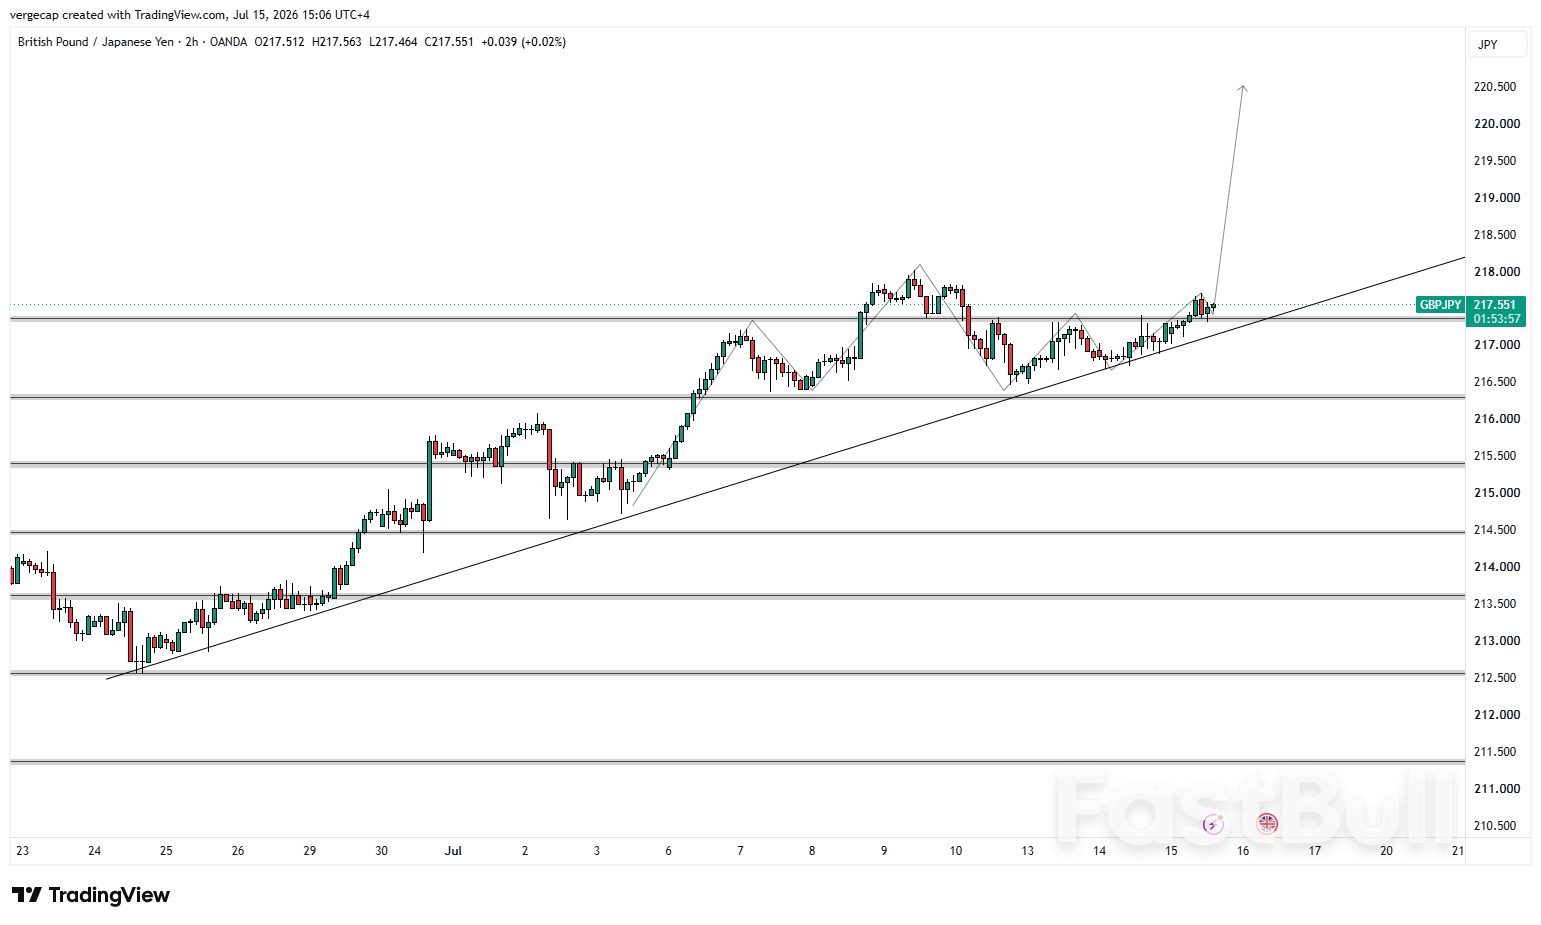
Task: Click the 216.500 price axis label
Action: pos(1495,382)
